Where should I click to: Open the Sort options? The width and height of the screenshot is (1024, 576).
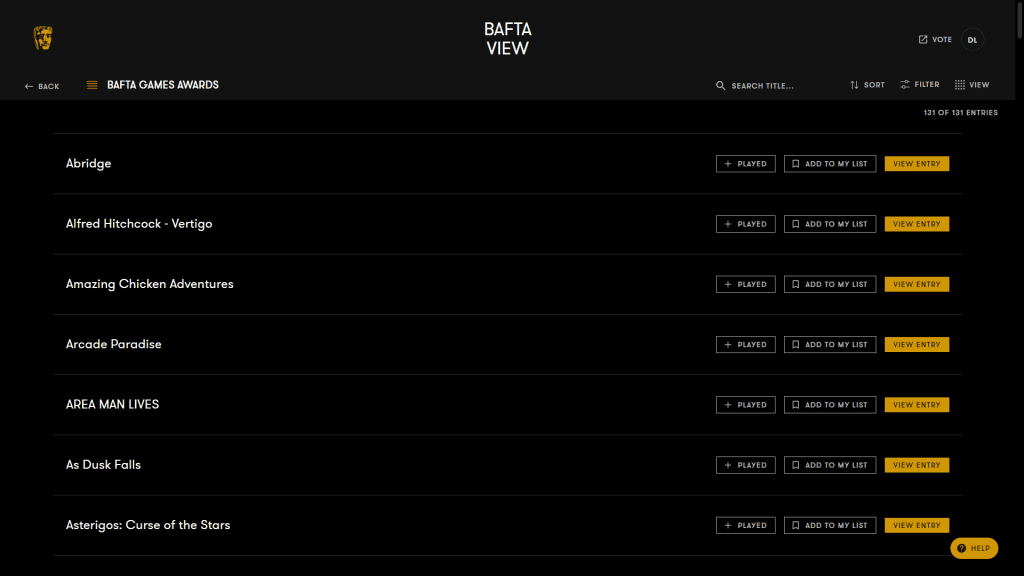(867, 85)
